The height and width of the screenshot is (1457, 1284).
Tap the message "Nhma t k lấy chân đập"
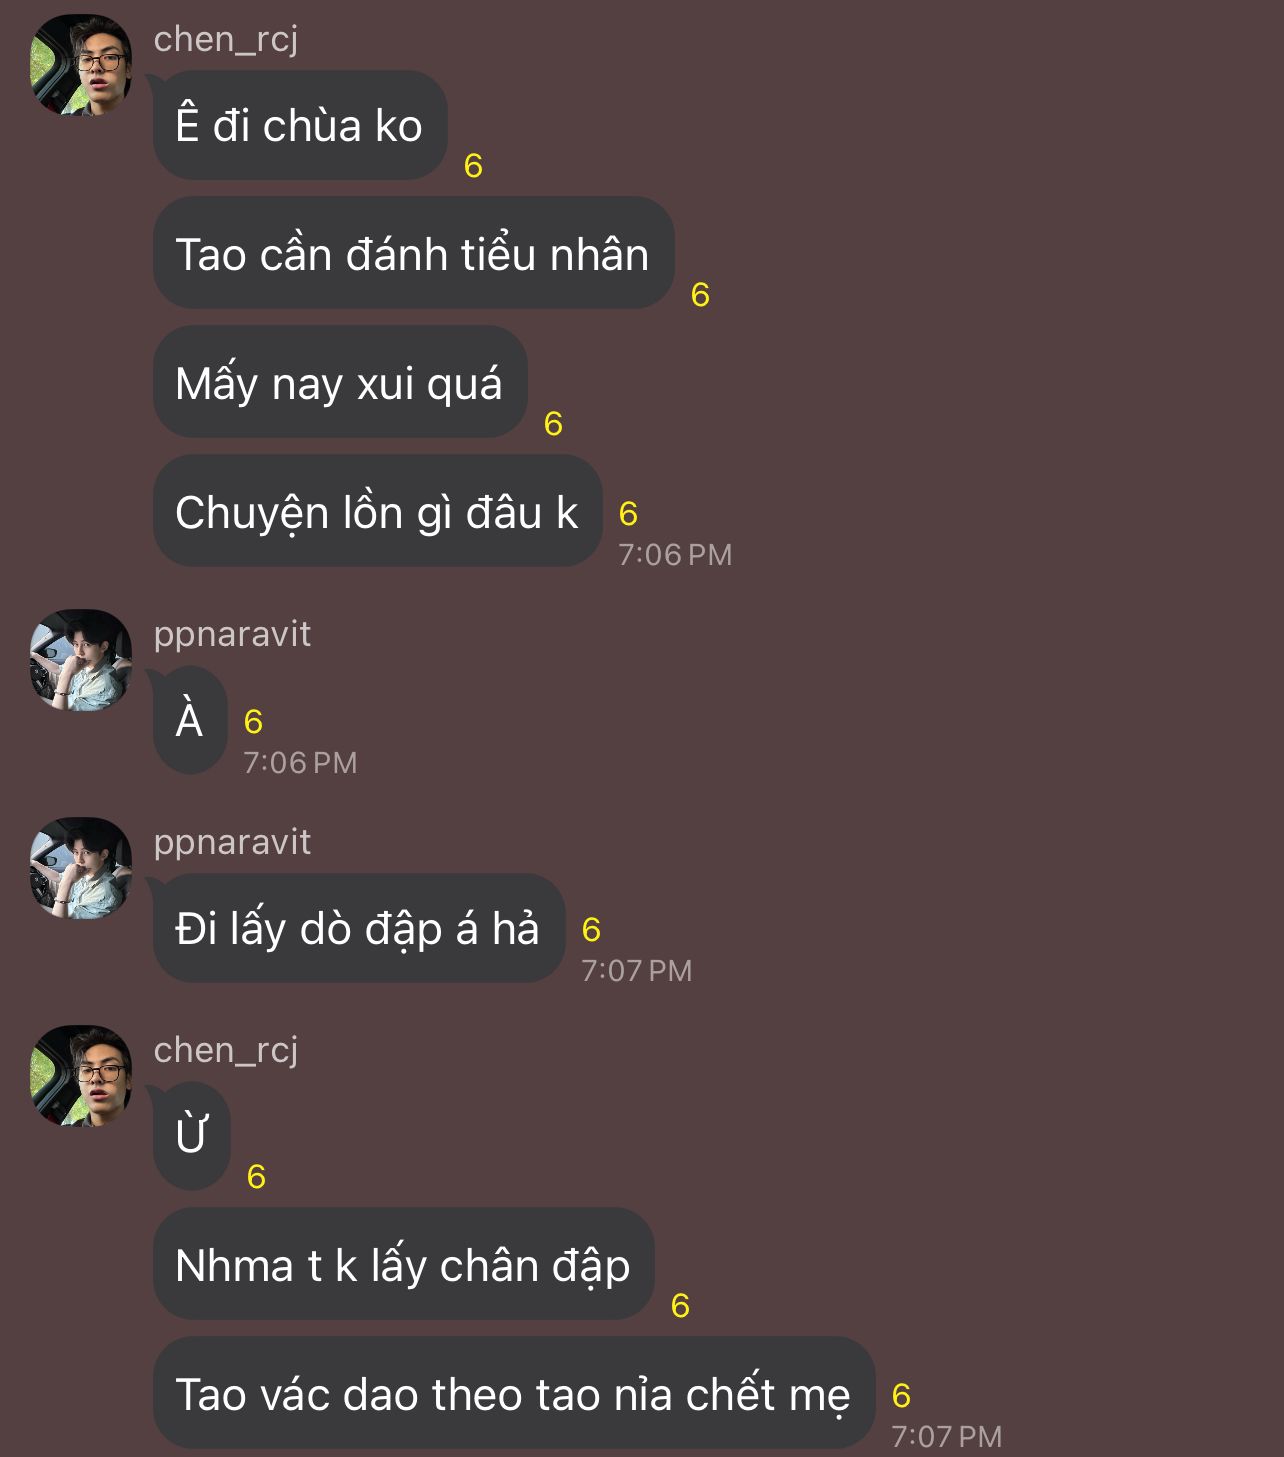click(x=403, y=1264)
